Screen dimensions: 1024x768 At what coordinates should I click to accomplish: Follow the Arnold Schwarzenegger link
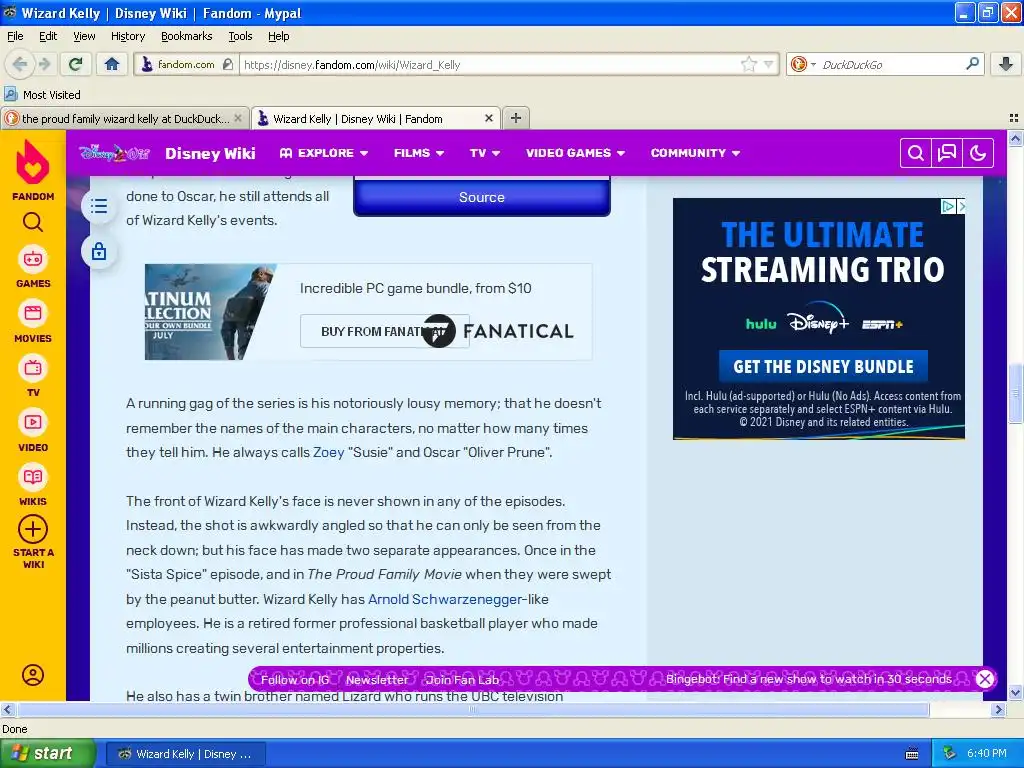pos(445,599)
